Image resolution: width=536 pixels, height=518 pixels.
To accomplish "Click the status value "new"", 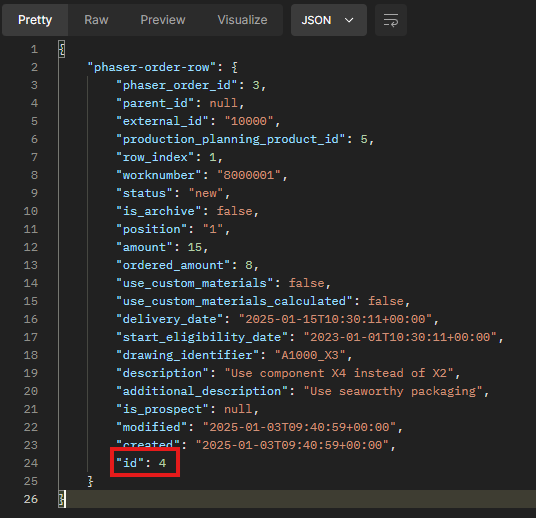I will (x=206, y=194).
